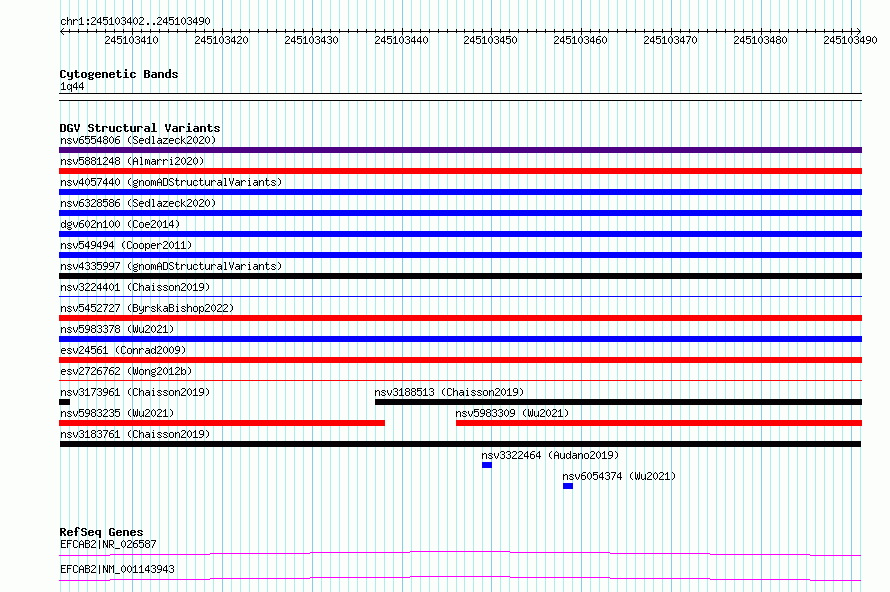Screen dimensions: 890x592
Task: Select the red nsv5881248 variant bar
Action: click(460, 171)
